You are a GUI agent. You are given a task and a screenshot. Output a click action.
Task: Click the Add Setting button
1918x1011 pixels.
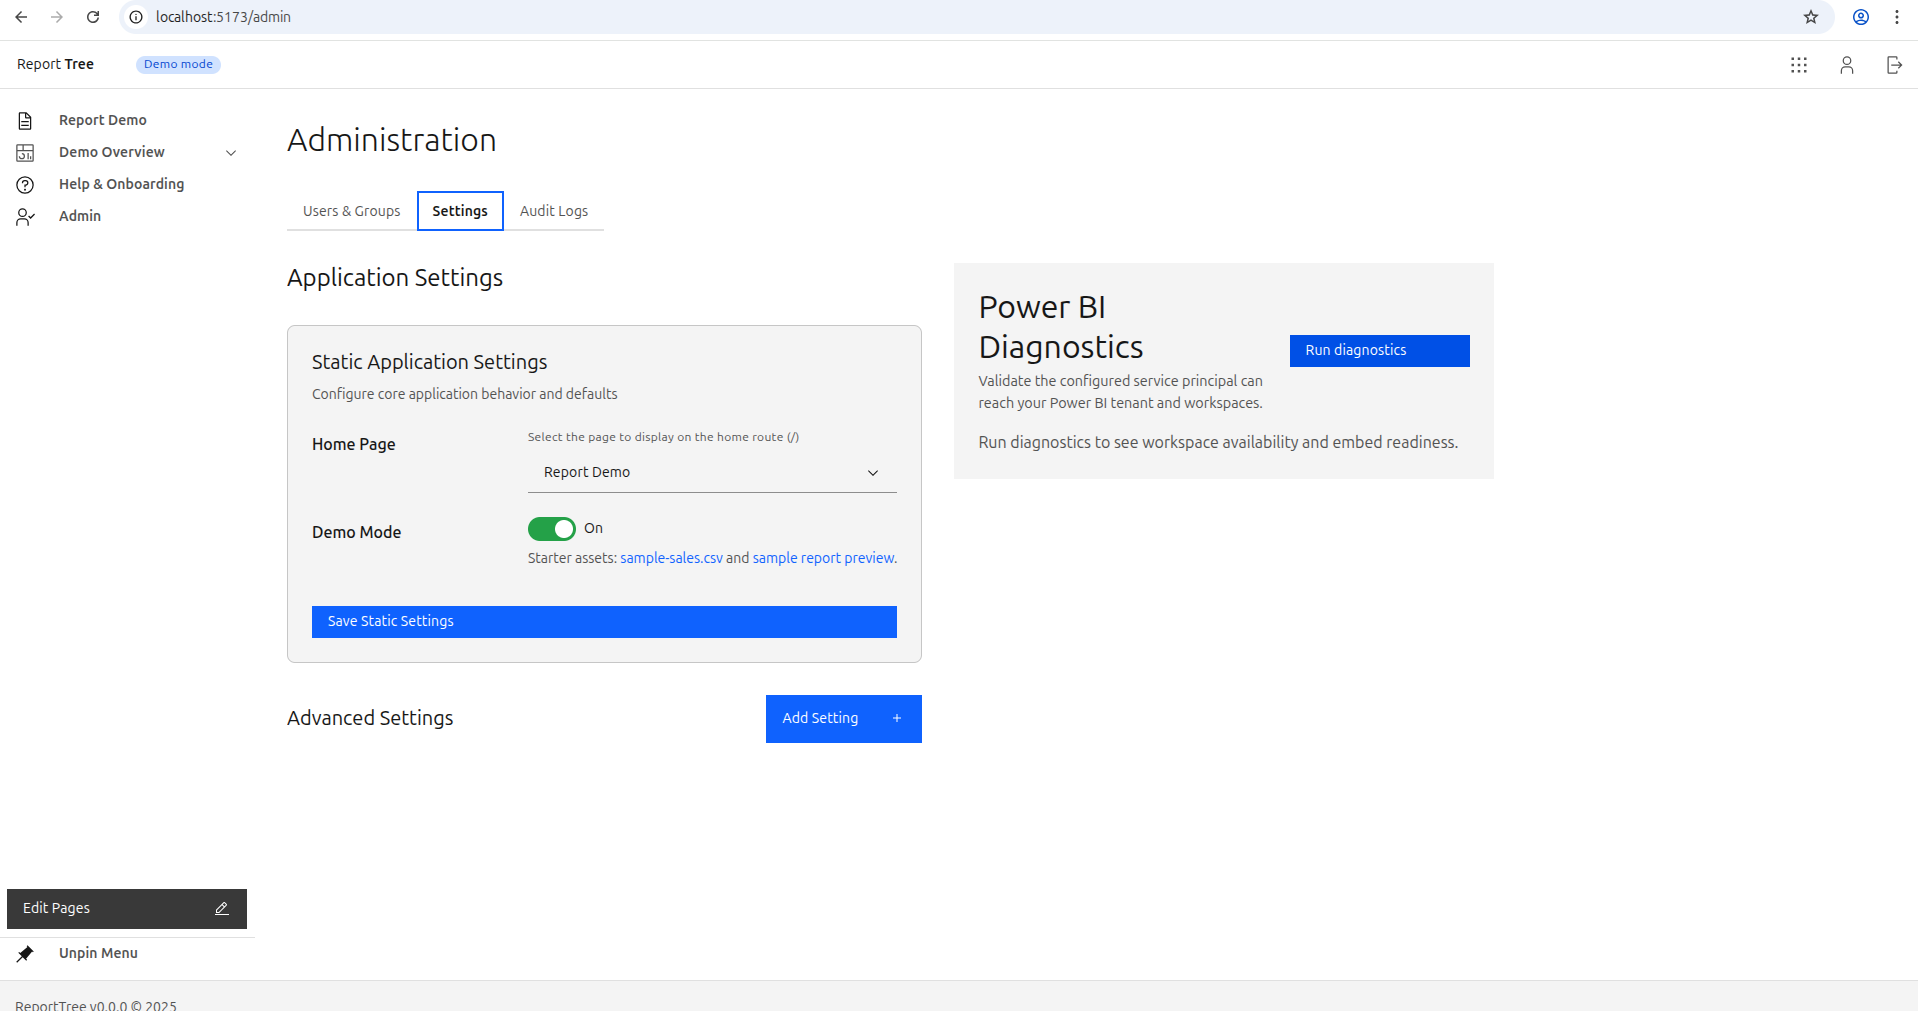point(842,719)
